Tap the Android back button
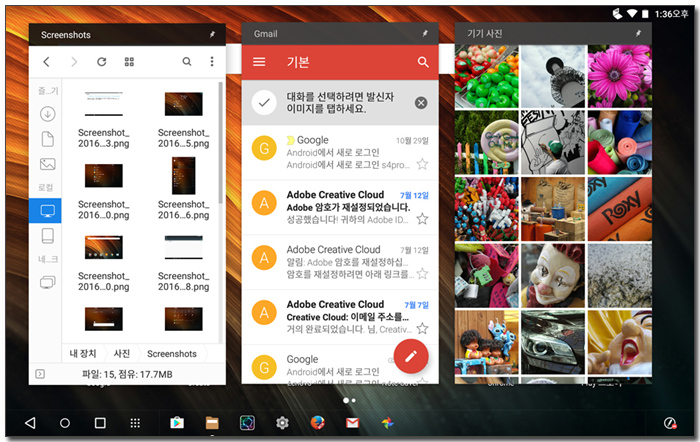 (30, 423)
